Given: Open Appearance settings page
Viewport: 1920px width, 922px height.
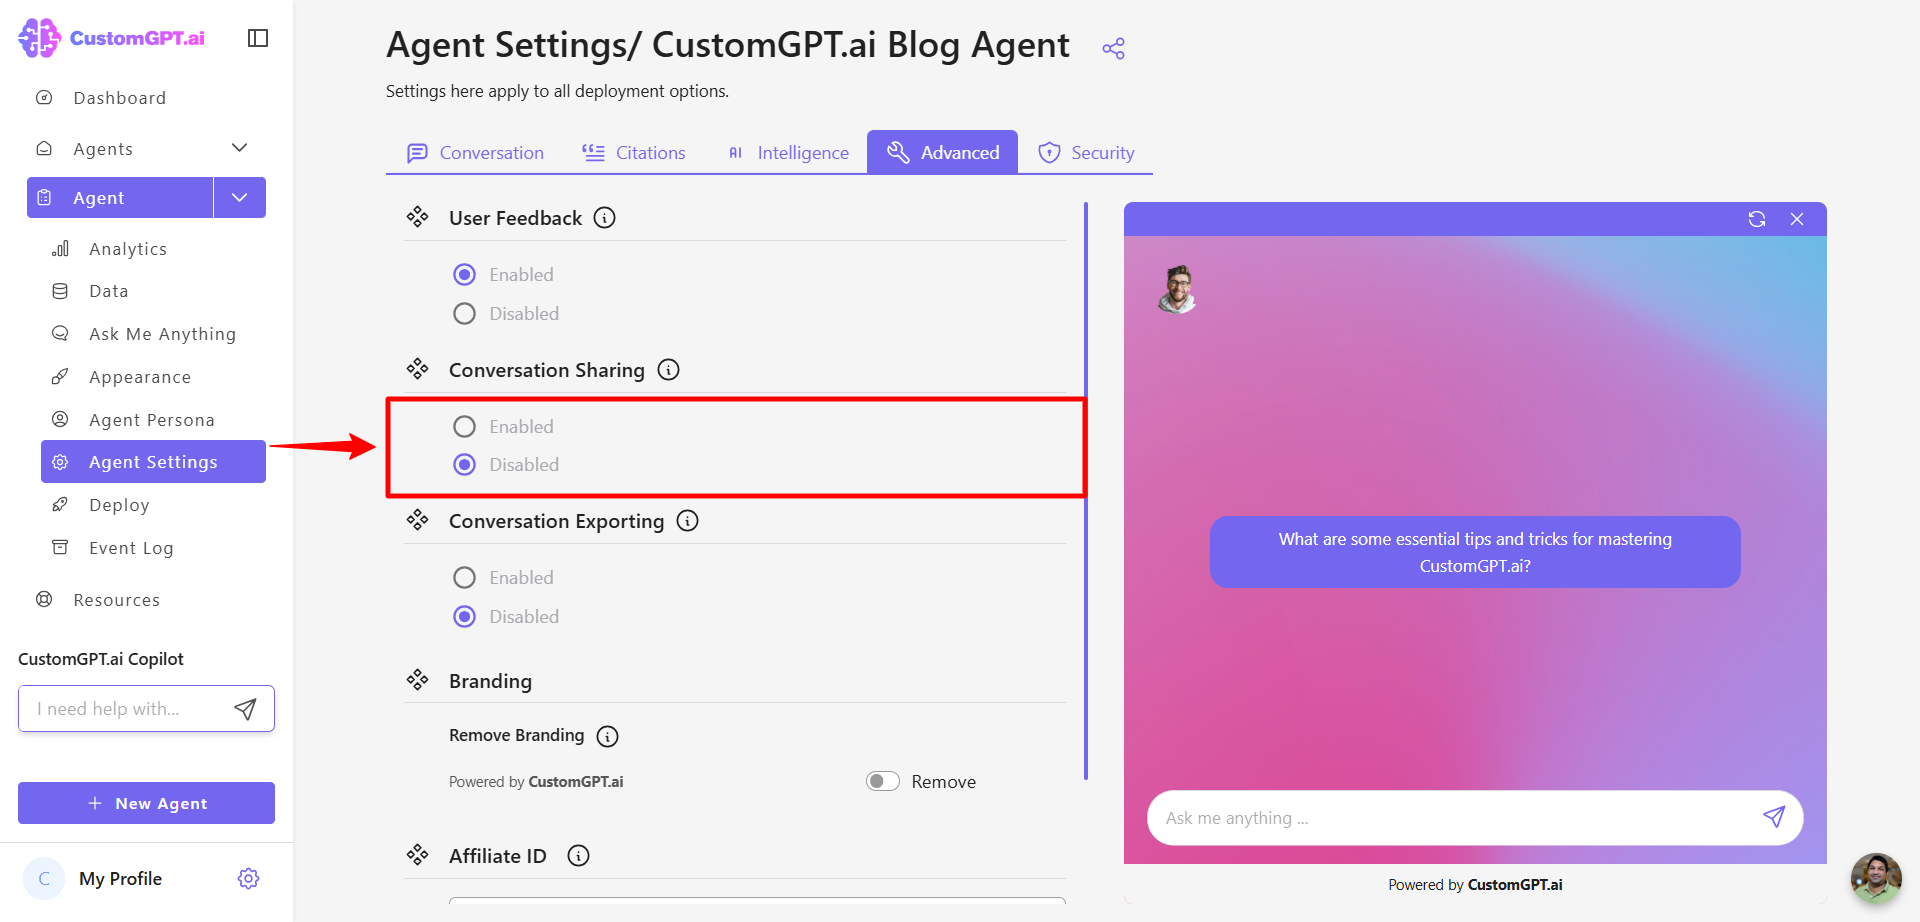Looking at the screenshot, I should [139, 377].
